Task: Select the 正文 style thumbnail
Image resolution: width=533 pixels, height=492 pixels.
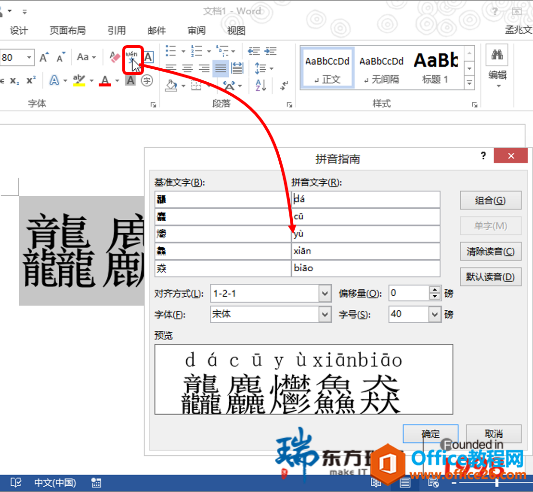Action: pos(327,69)
